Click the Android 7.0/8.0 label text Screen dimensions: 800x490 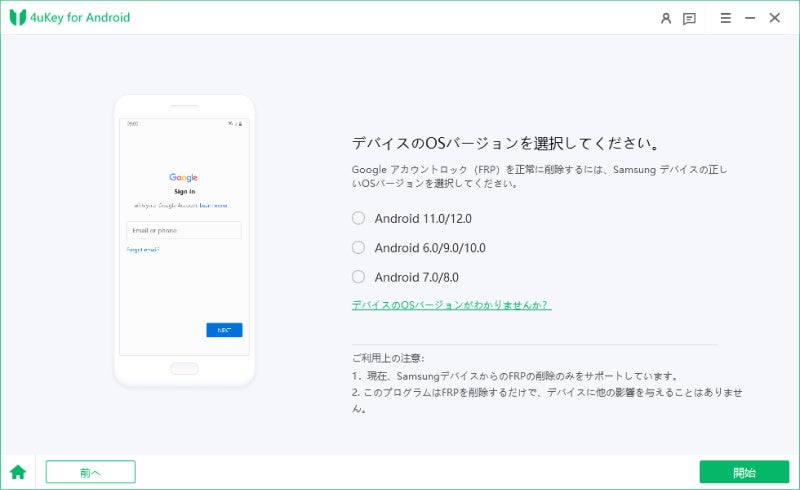pos(416,277)
